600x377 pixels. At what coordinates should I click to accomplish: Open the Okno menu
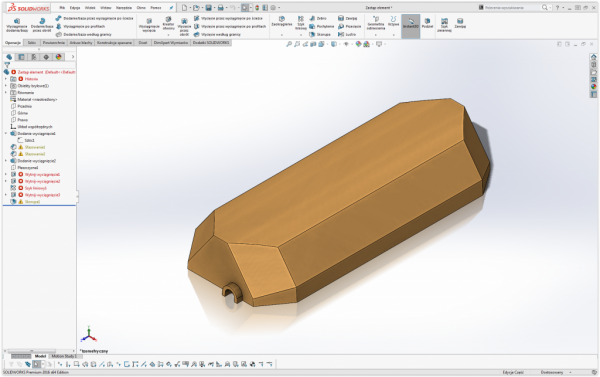141,8
